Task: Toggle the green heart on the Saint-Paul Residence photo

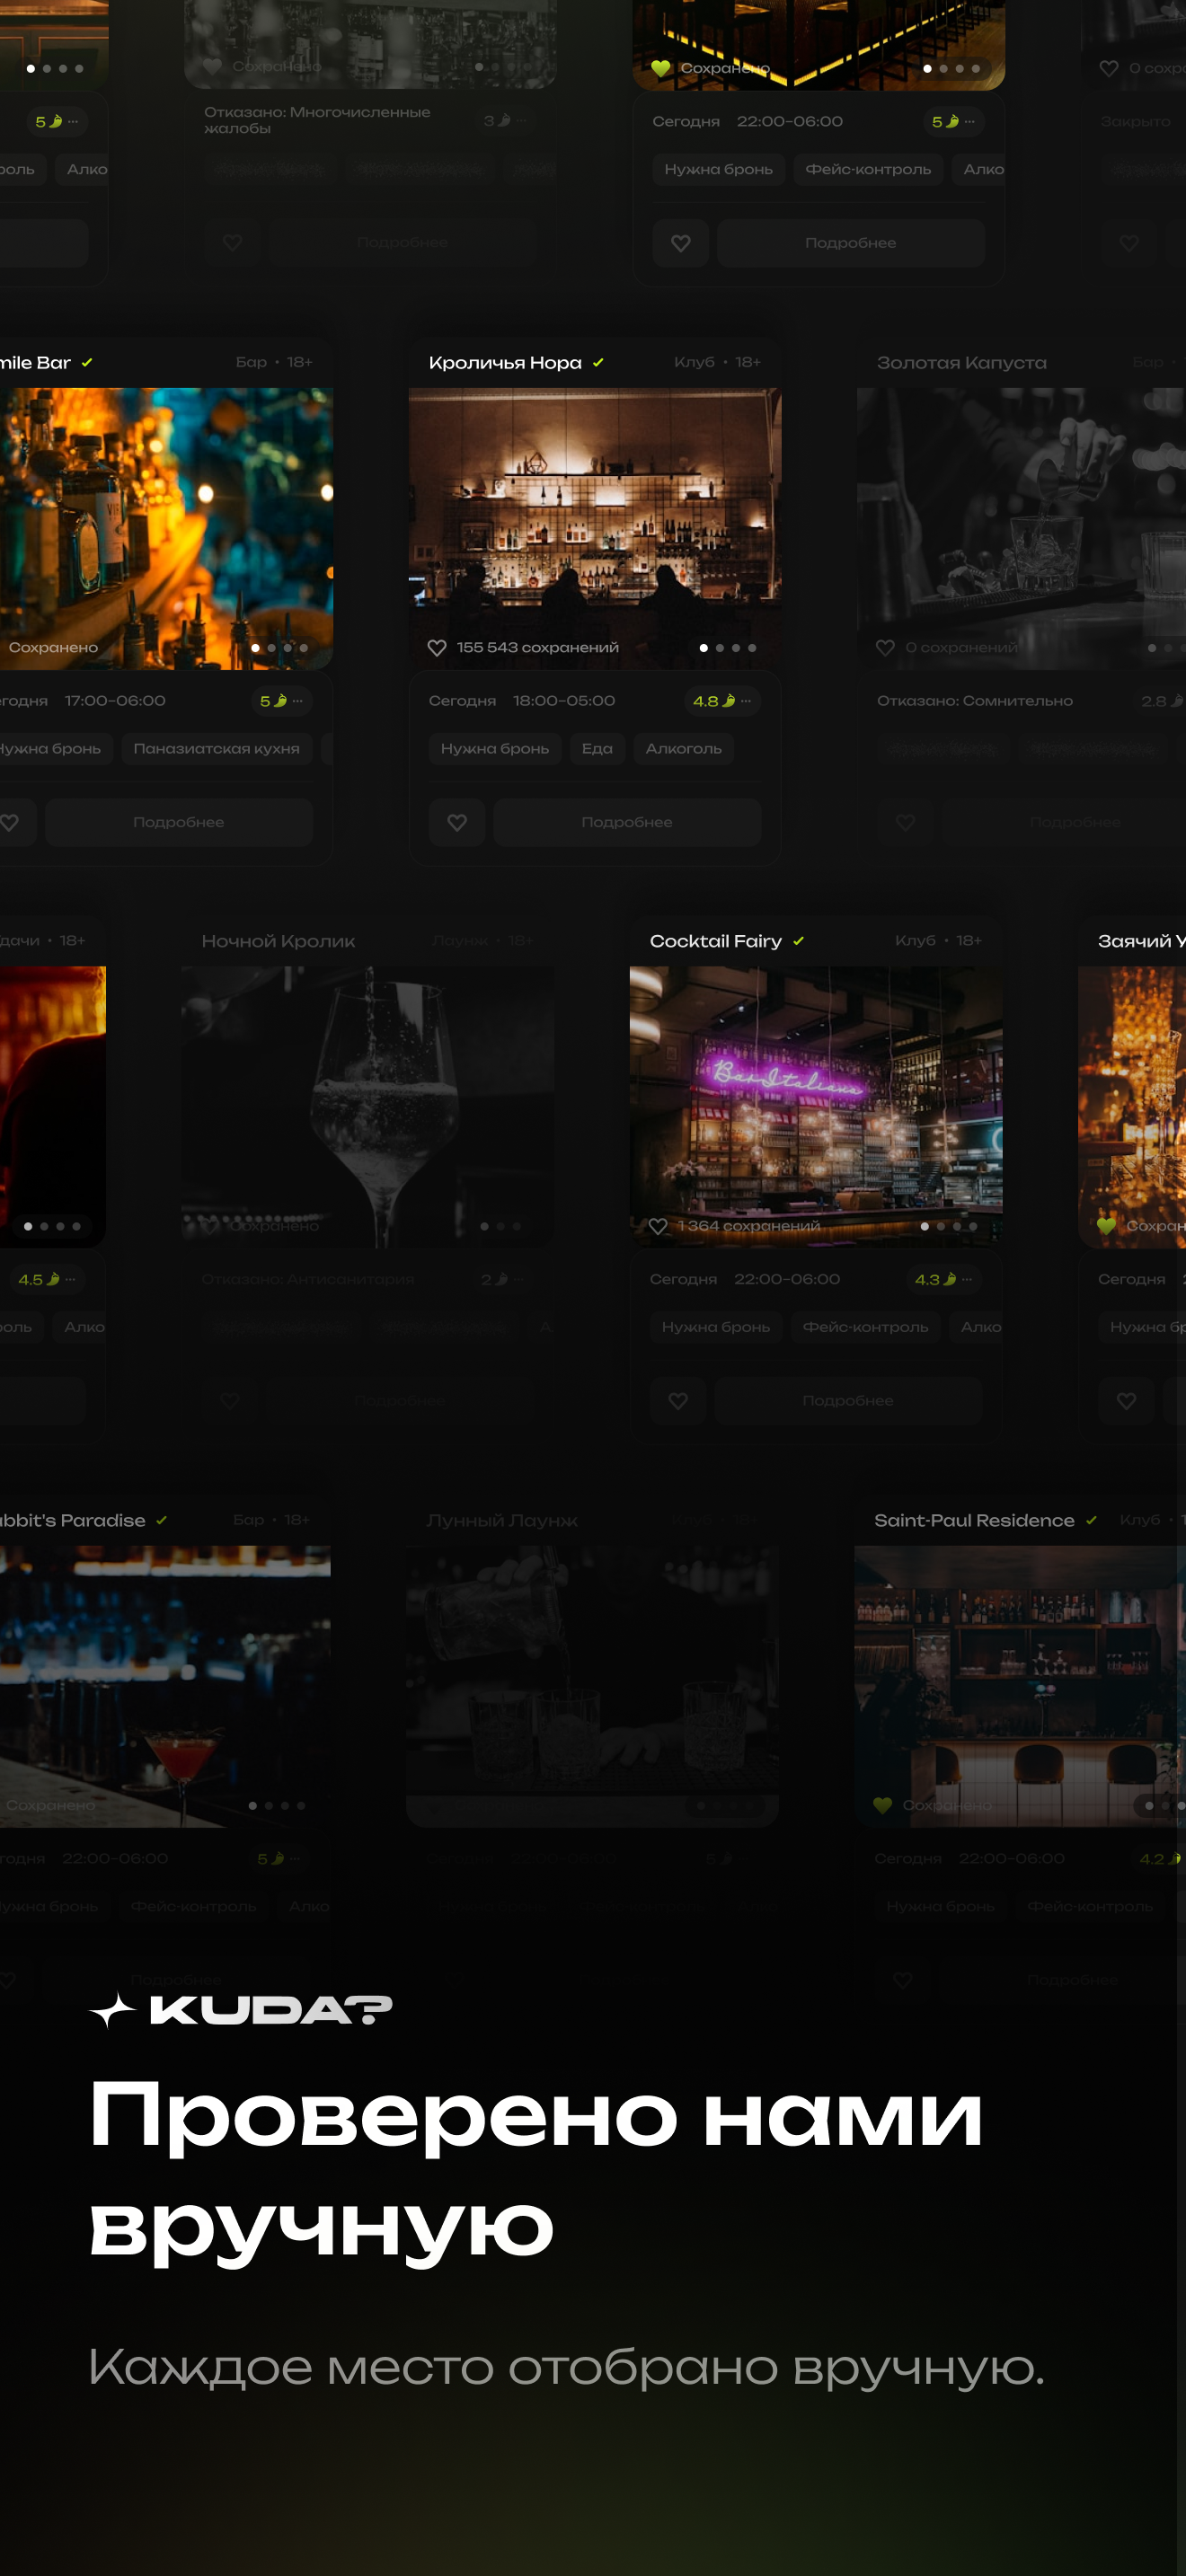Action: (882, 1805)
